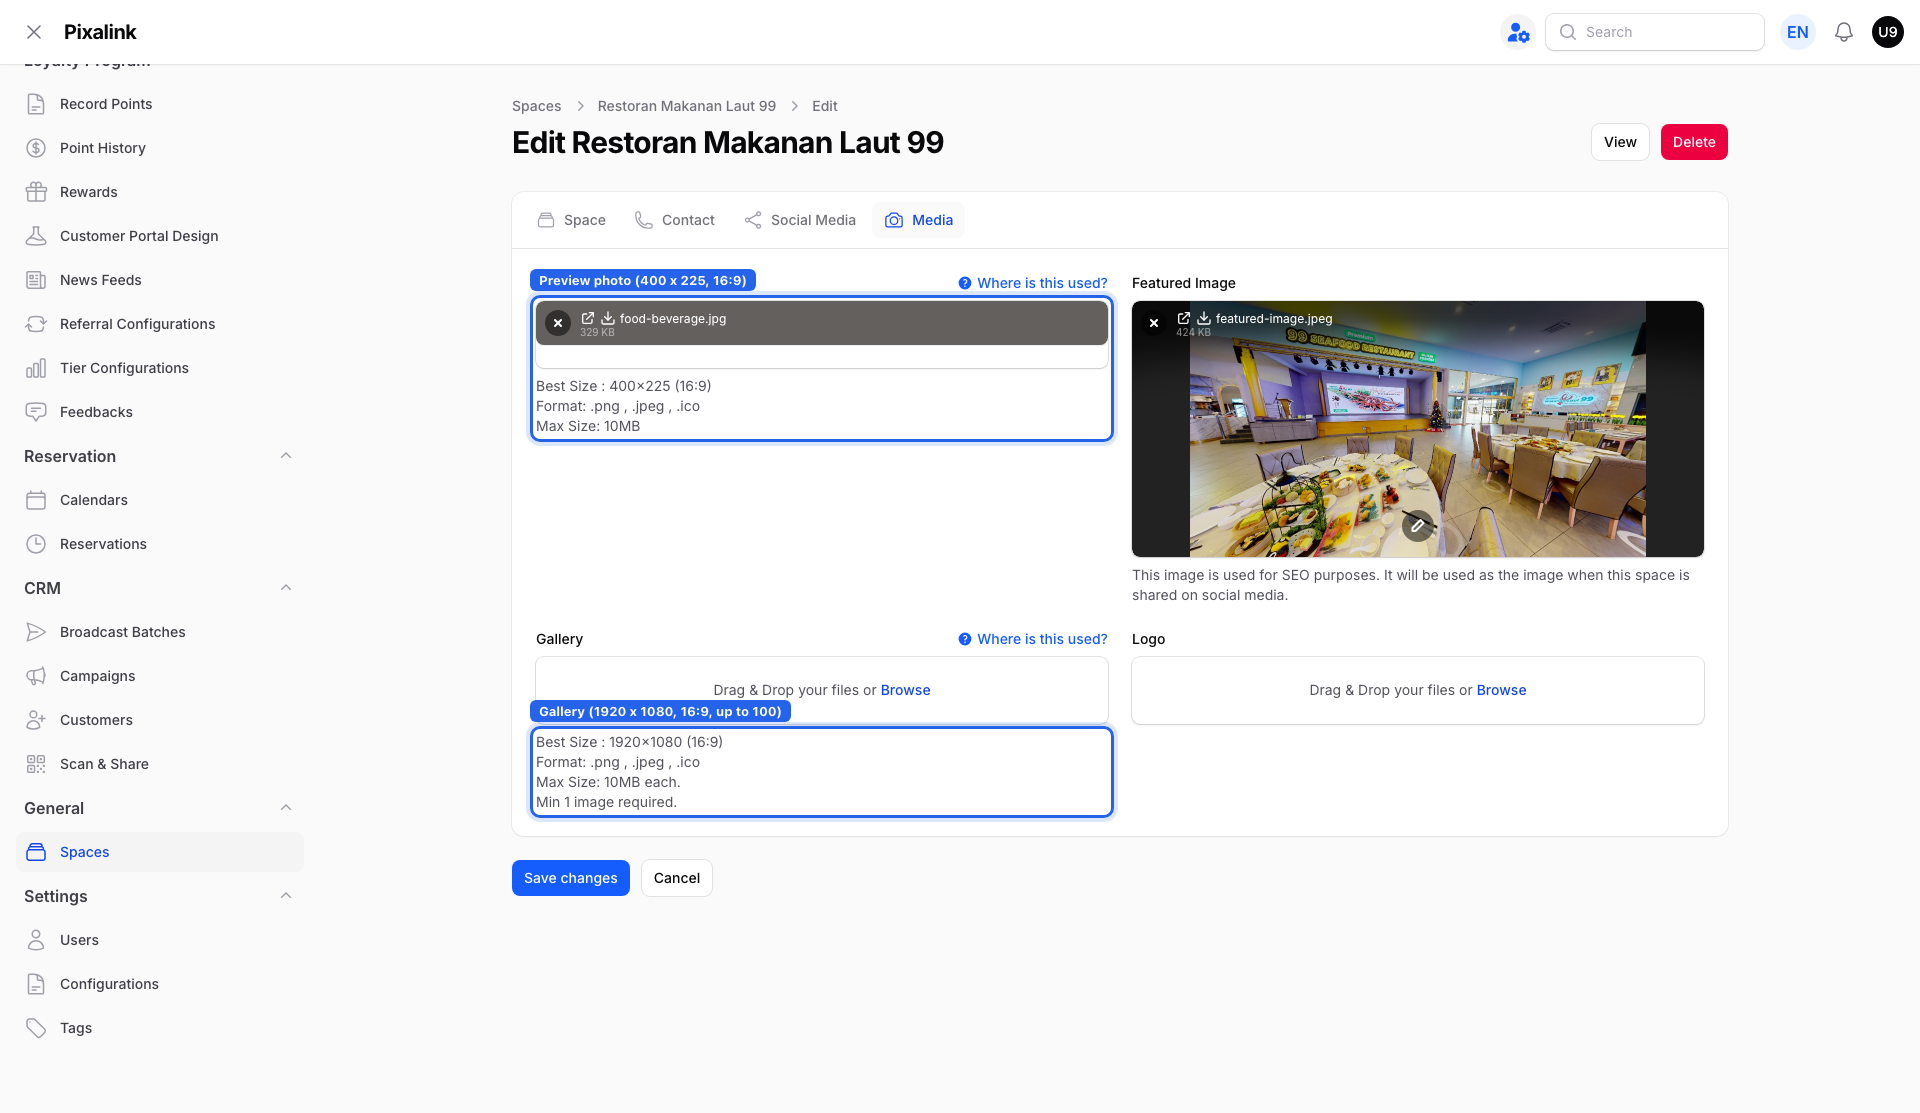Image resolution: width=1920 pixels, height=1113 pixels.
Task: Click the Edit breadcrumb text
Action: 825,106
